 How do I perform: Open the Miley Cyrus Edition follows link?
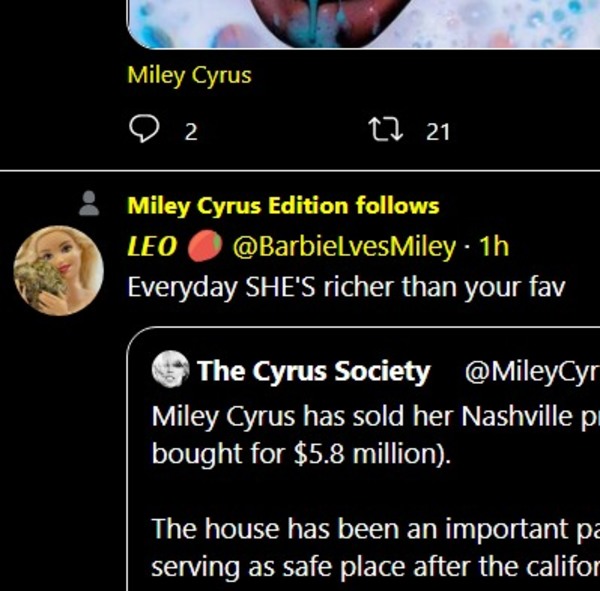[283, 206]
